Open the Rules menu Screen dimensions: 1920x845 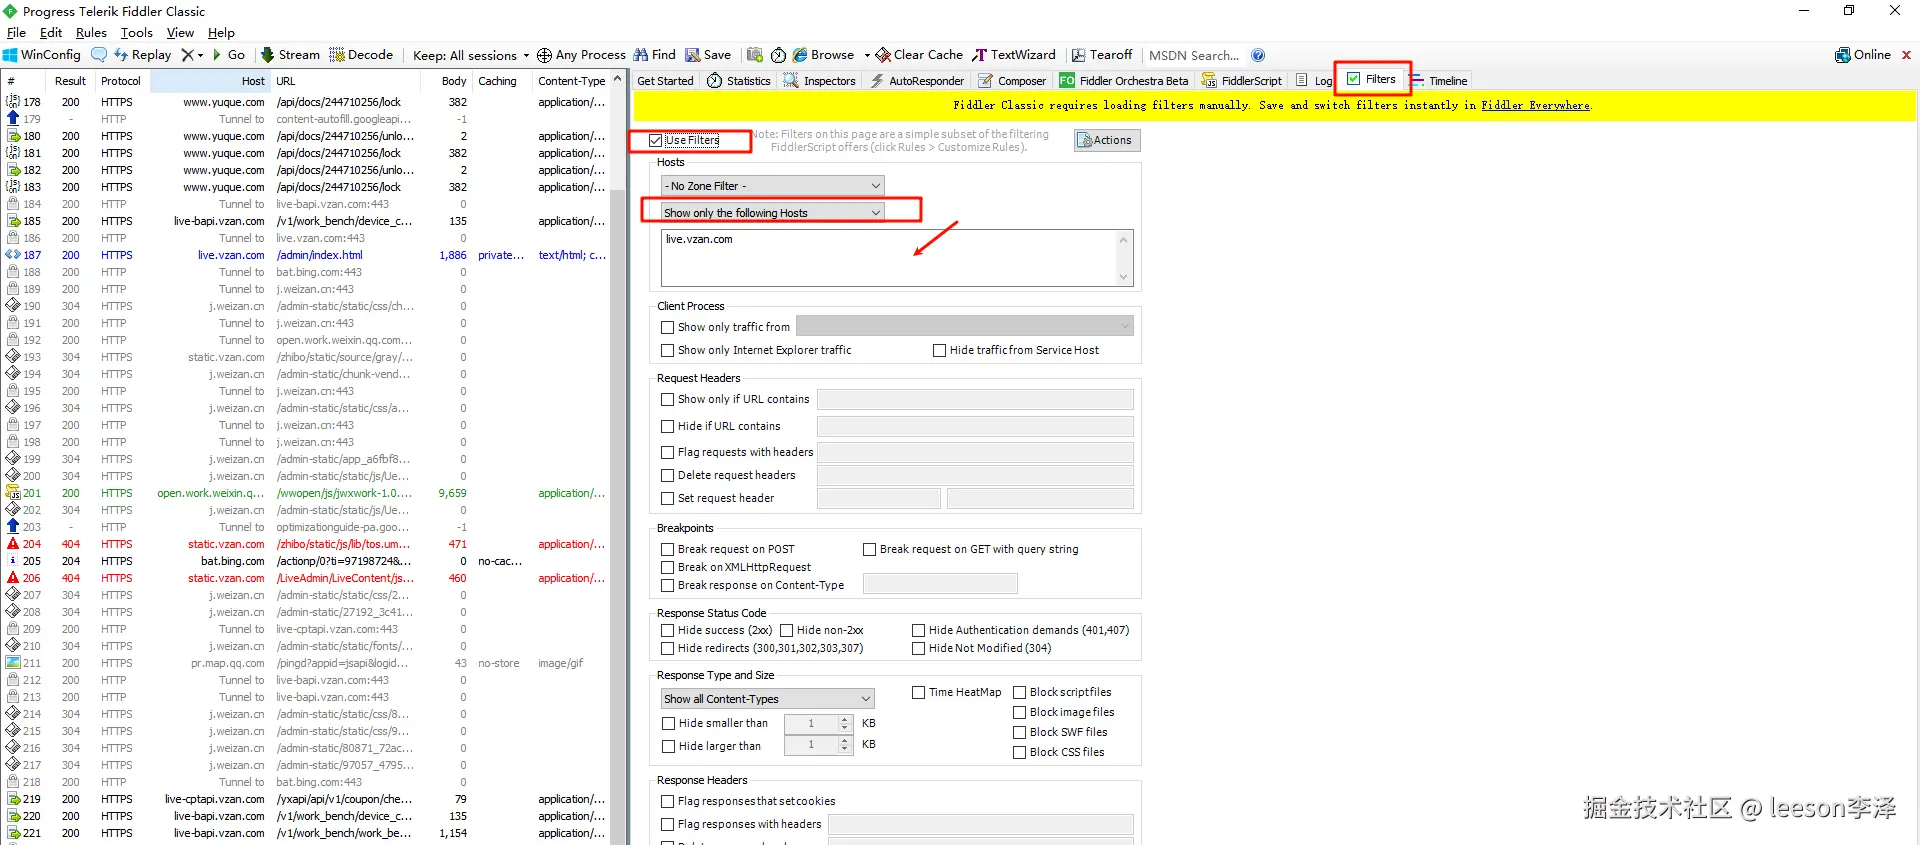click(91, 32)
